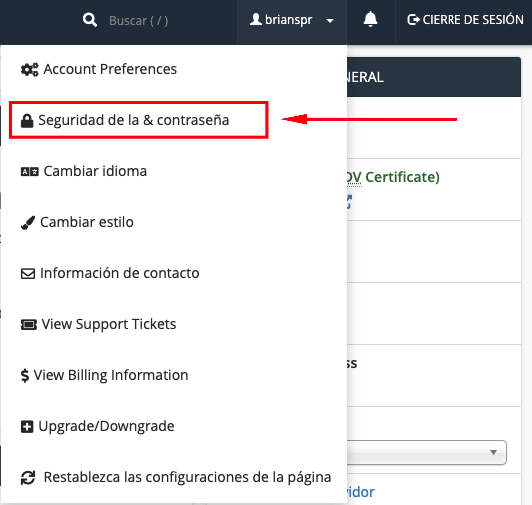The width and height of the screenshot is (532, 505).
Task: Click CIERRE DE SESIÓN logout button
Action: (465, 20)
